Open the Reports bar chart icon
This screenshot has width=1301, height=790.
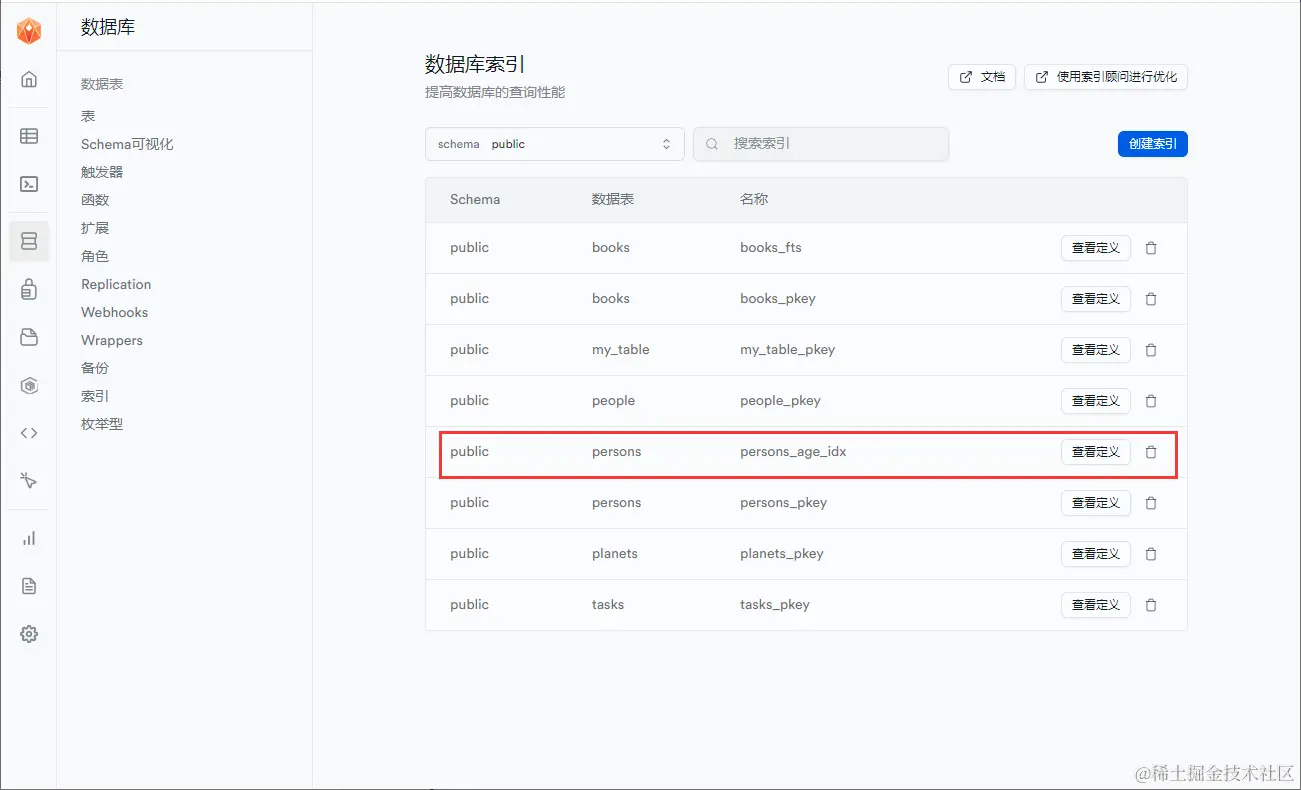(29, 538)
